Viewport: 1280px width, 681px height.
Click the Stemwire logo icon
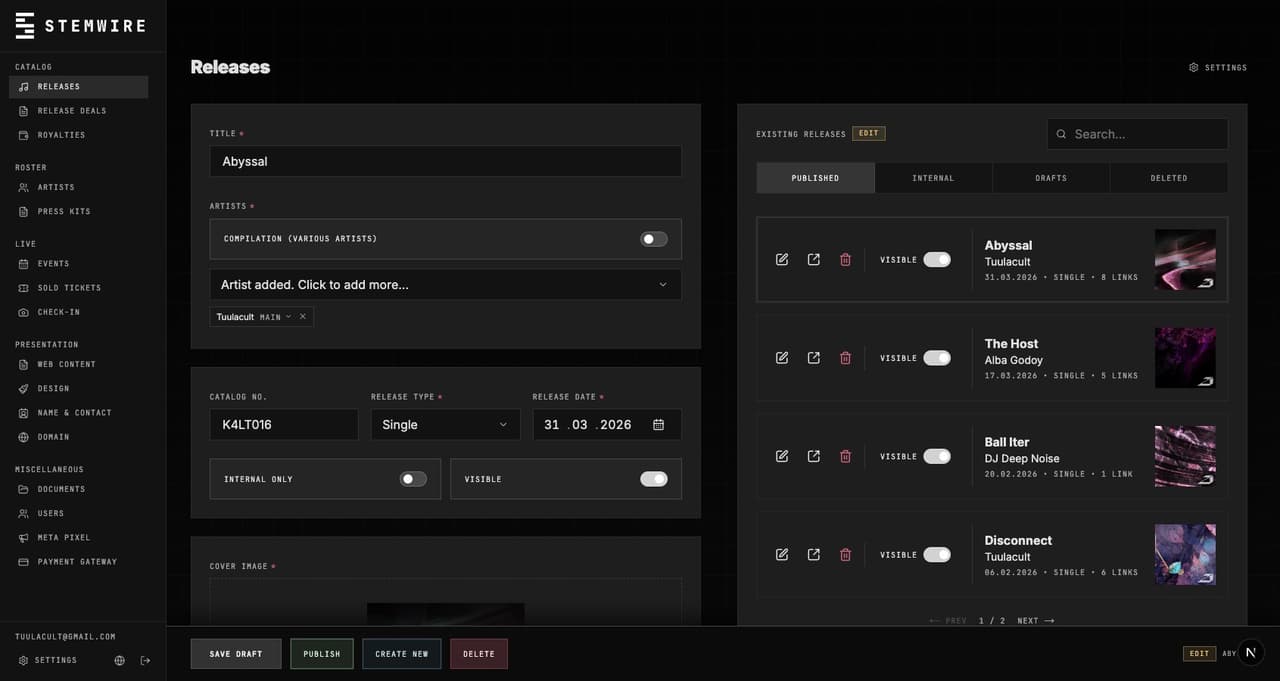tap(24, 25)
